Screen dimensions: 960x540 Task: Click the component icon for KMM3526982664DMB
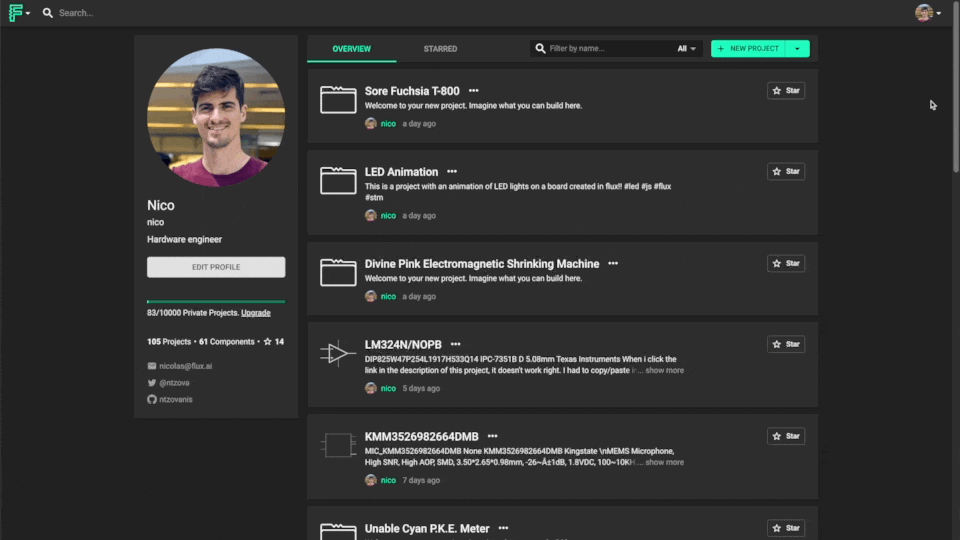click(338, 445)
